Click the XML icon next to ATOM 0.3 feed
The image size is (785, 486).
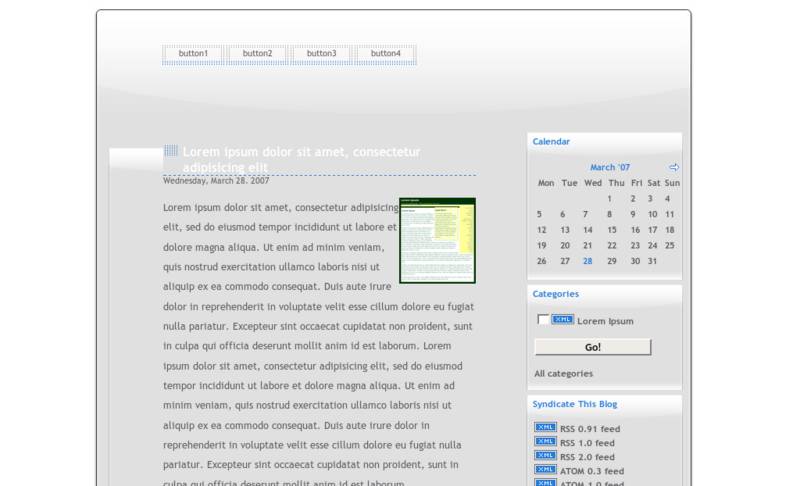pos(545,470)
